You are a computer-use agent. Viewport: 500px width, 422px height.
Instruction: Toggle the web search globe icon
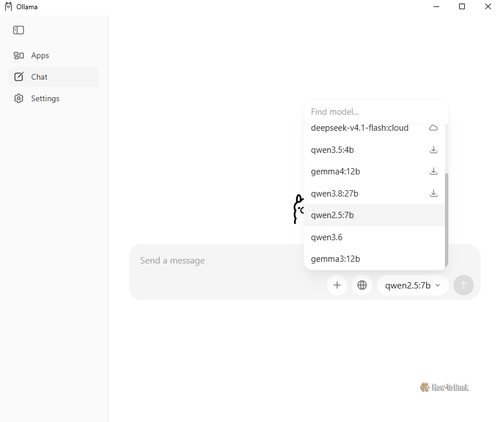[362, 285]
